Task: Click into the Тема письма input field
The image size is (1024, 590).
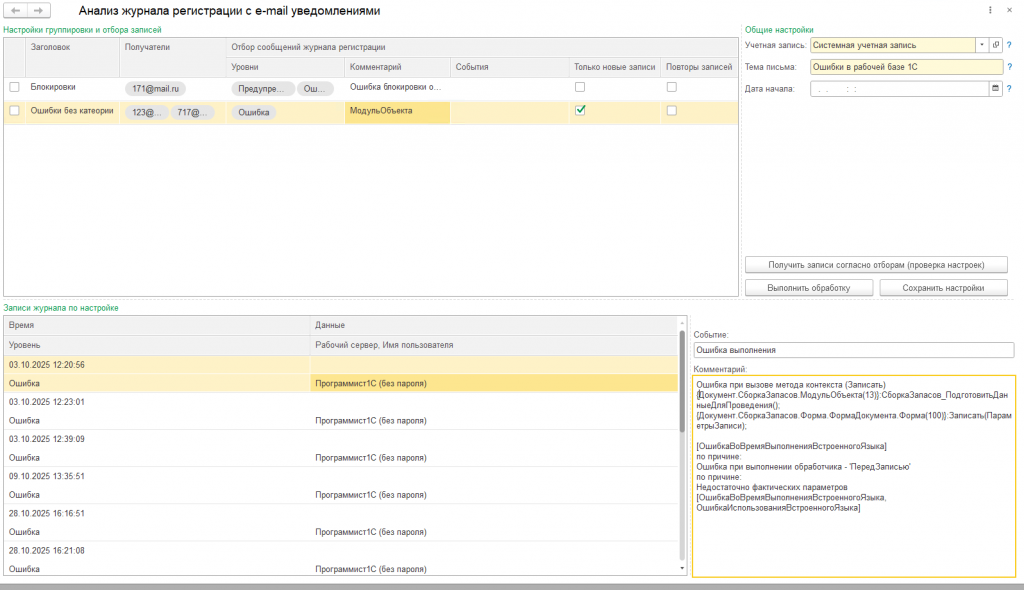Action: [905, 67]
